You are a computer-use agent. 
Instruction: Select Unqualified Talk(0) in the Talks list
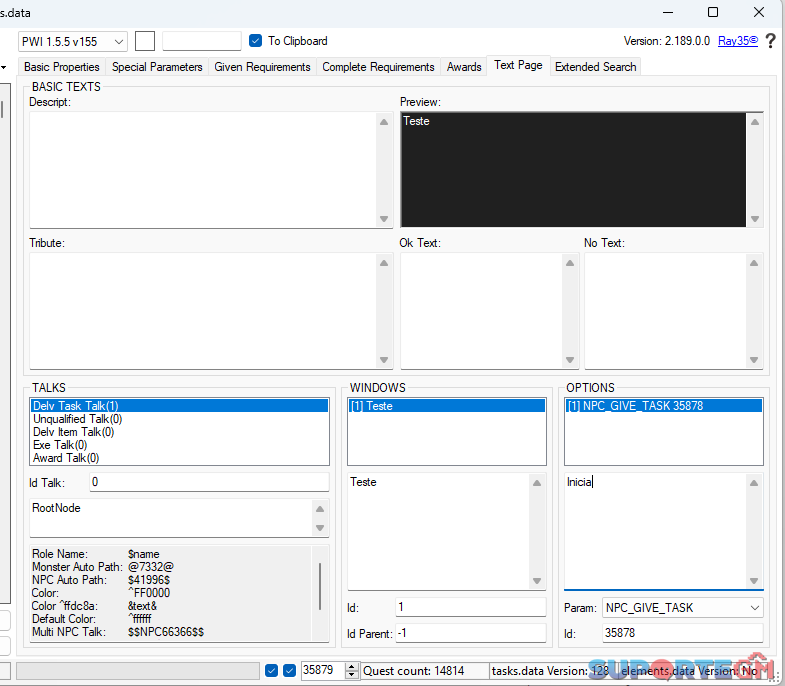coord(78,419)
